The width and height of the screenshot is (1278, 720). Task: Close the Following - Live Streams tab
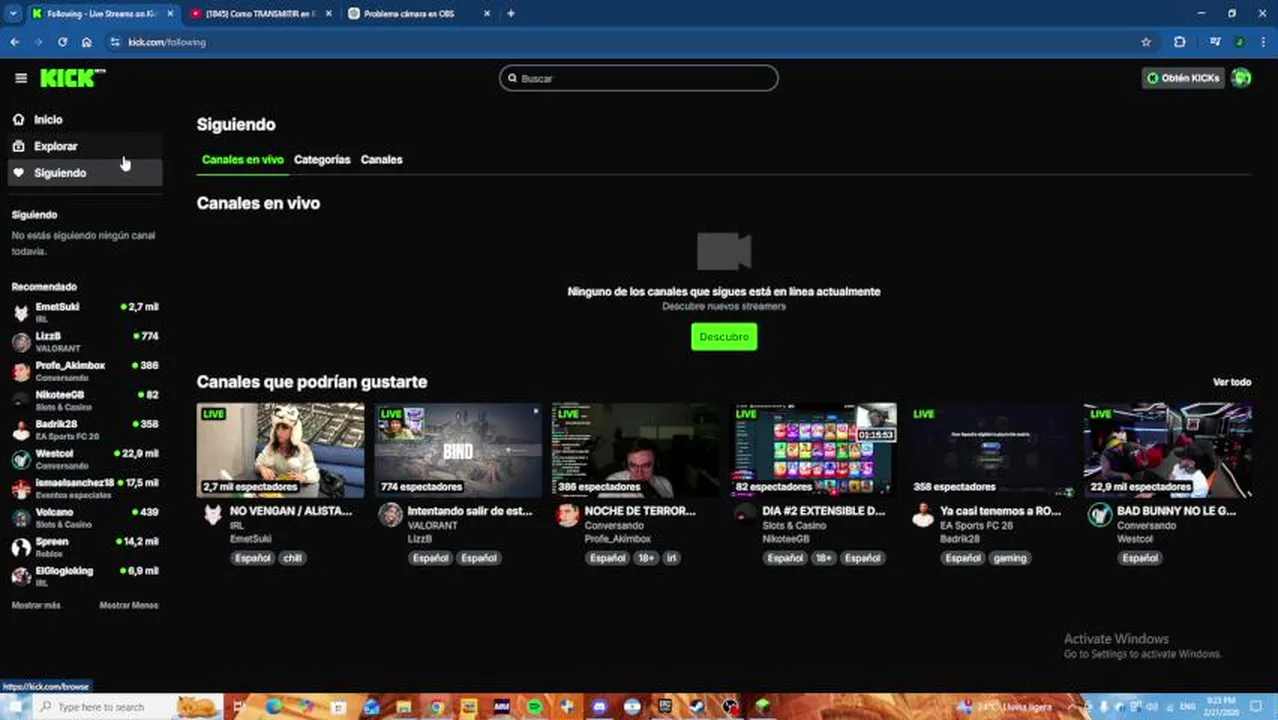tap(170, 14)
